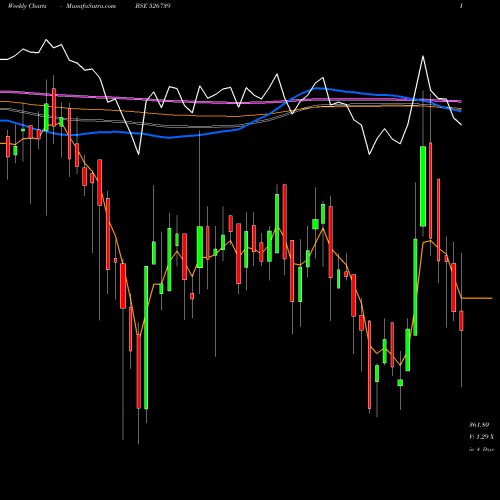Click the price value "361.89"
This screenshot has width=500, height=500.
(x=479, y=425)
